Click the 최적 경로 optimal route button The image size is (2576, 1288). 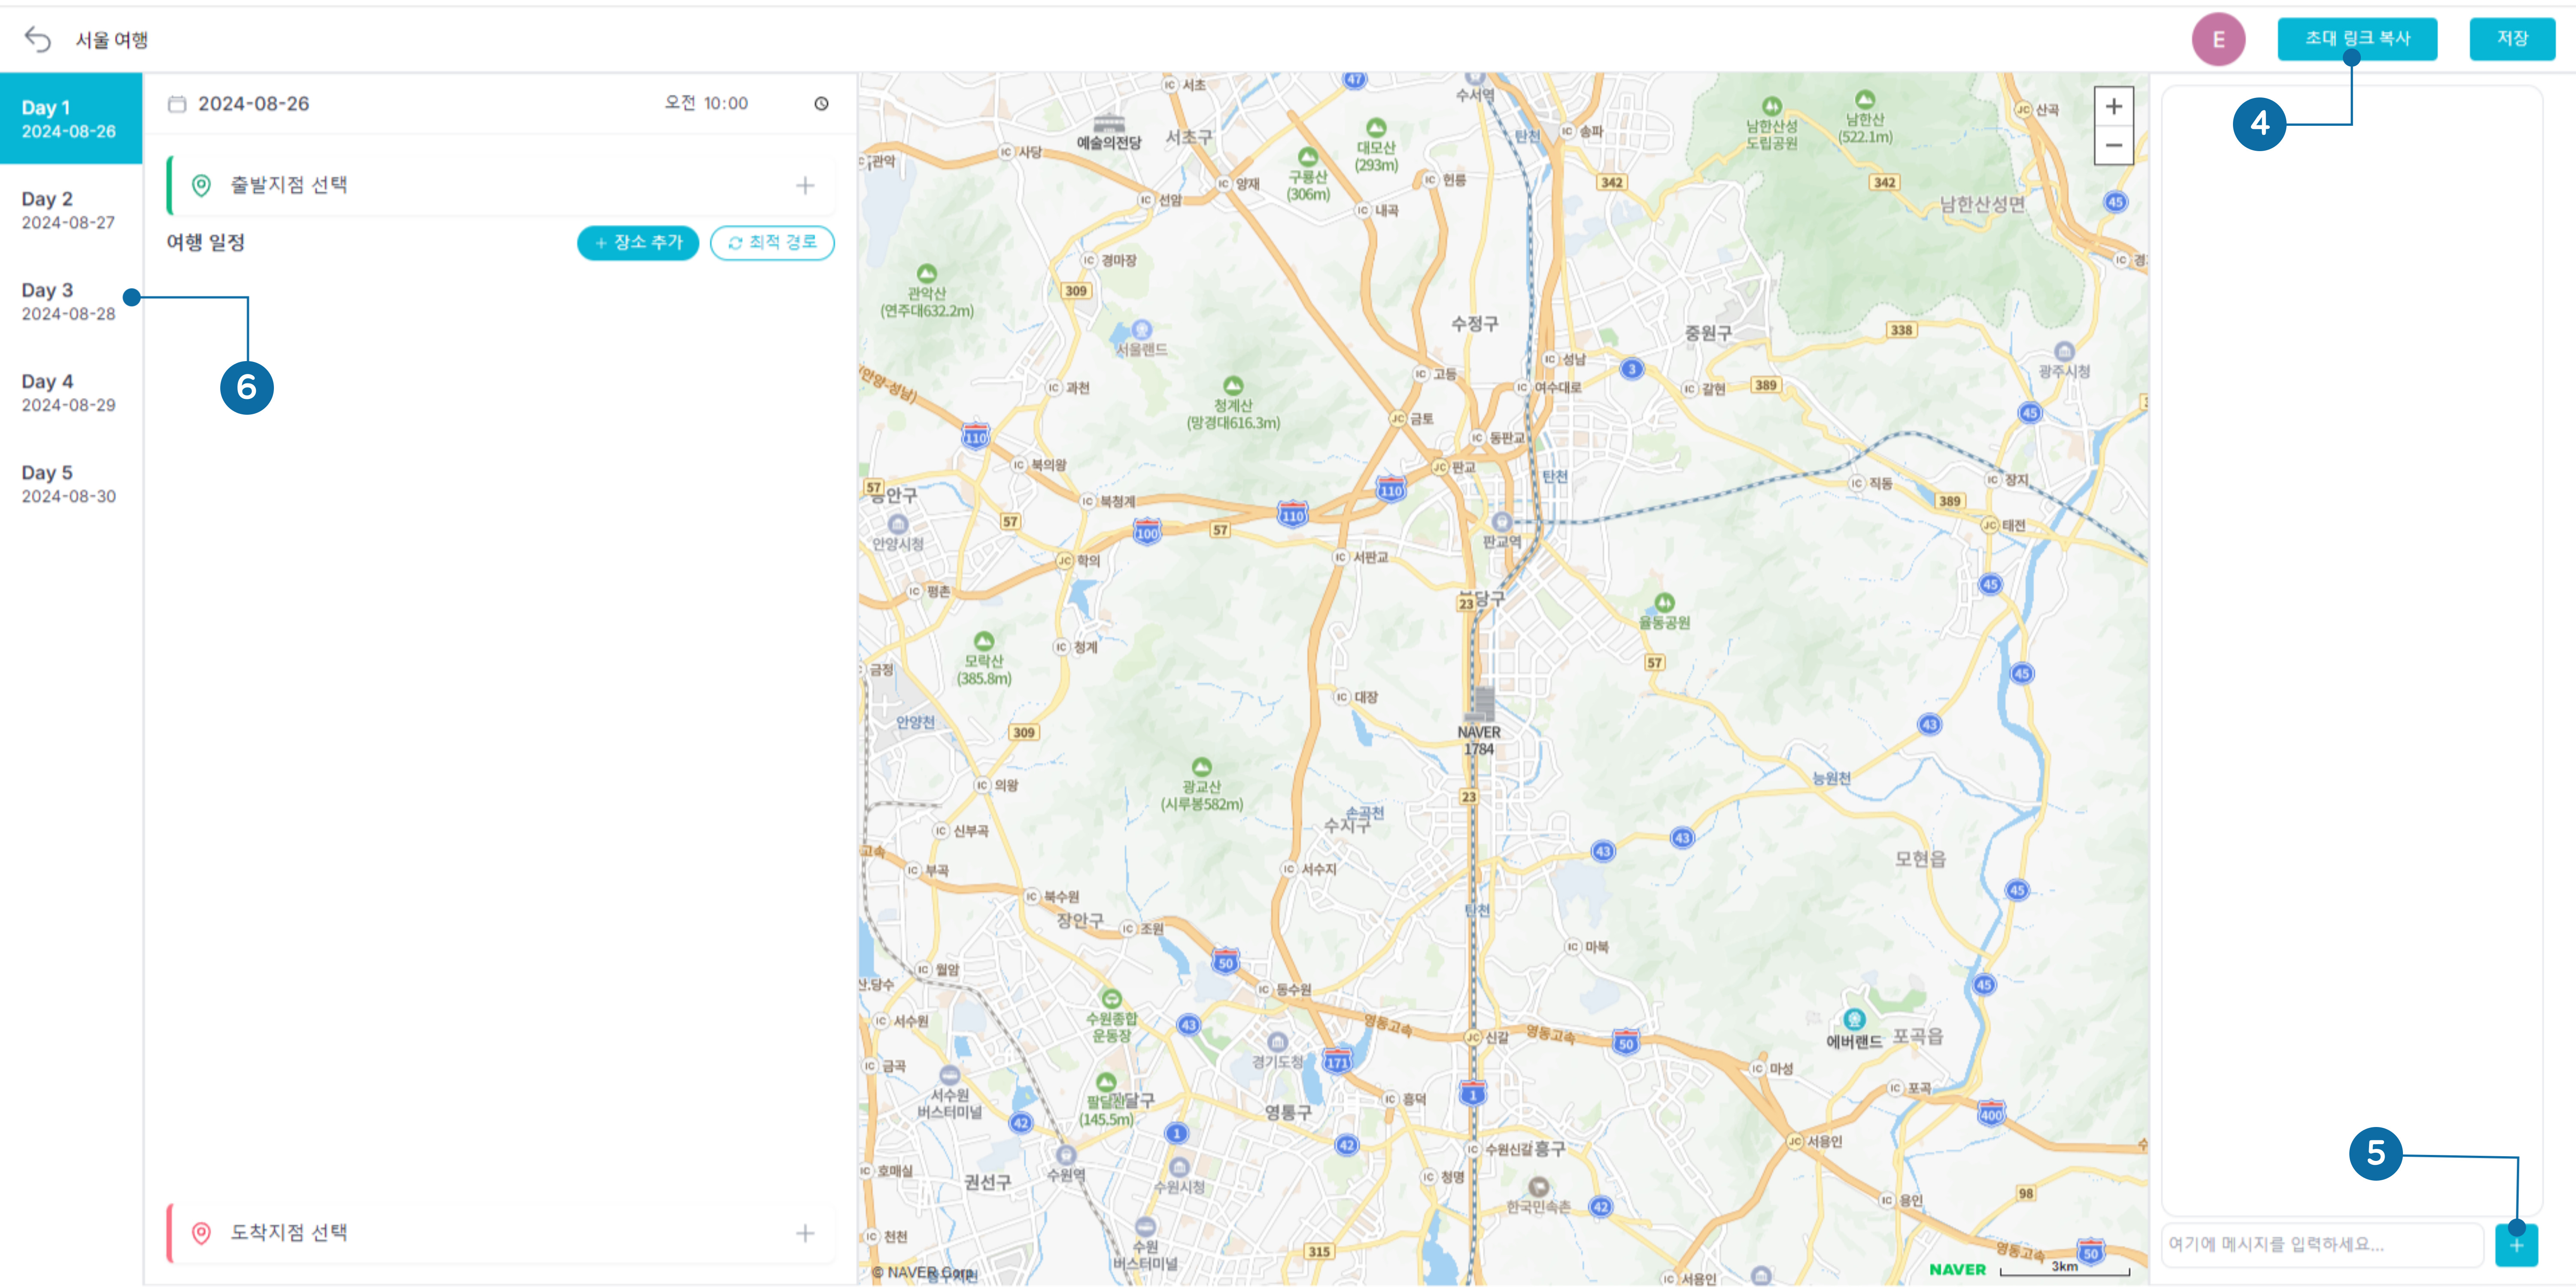click(772, 243)
